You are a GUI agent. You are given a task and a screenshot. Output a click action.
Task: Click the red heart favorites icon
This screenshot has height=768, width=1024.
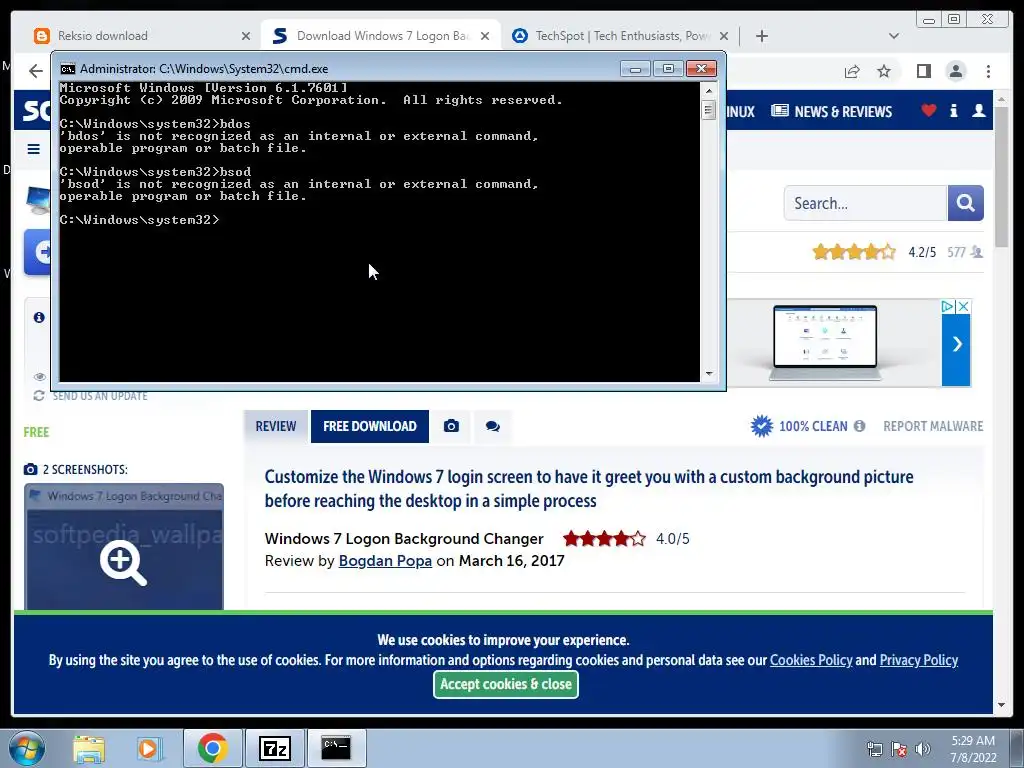[929, 111]
